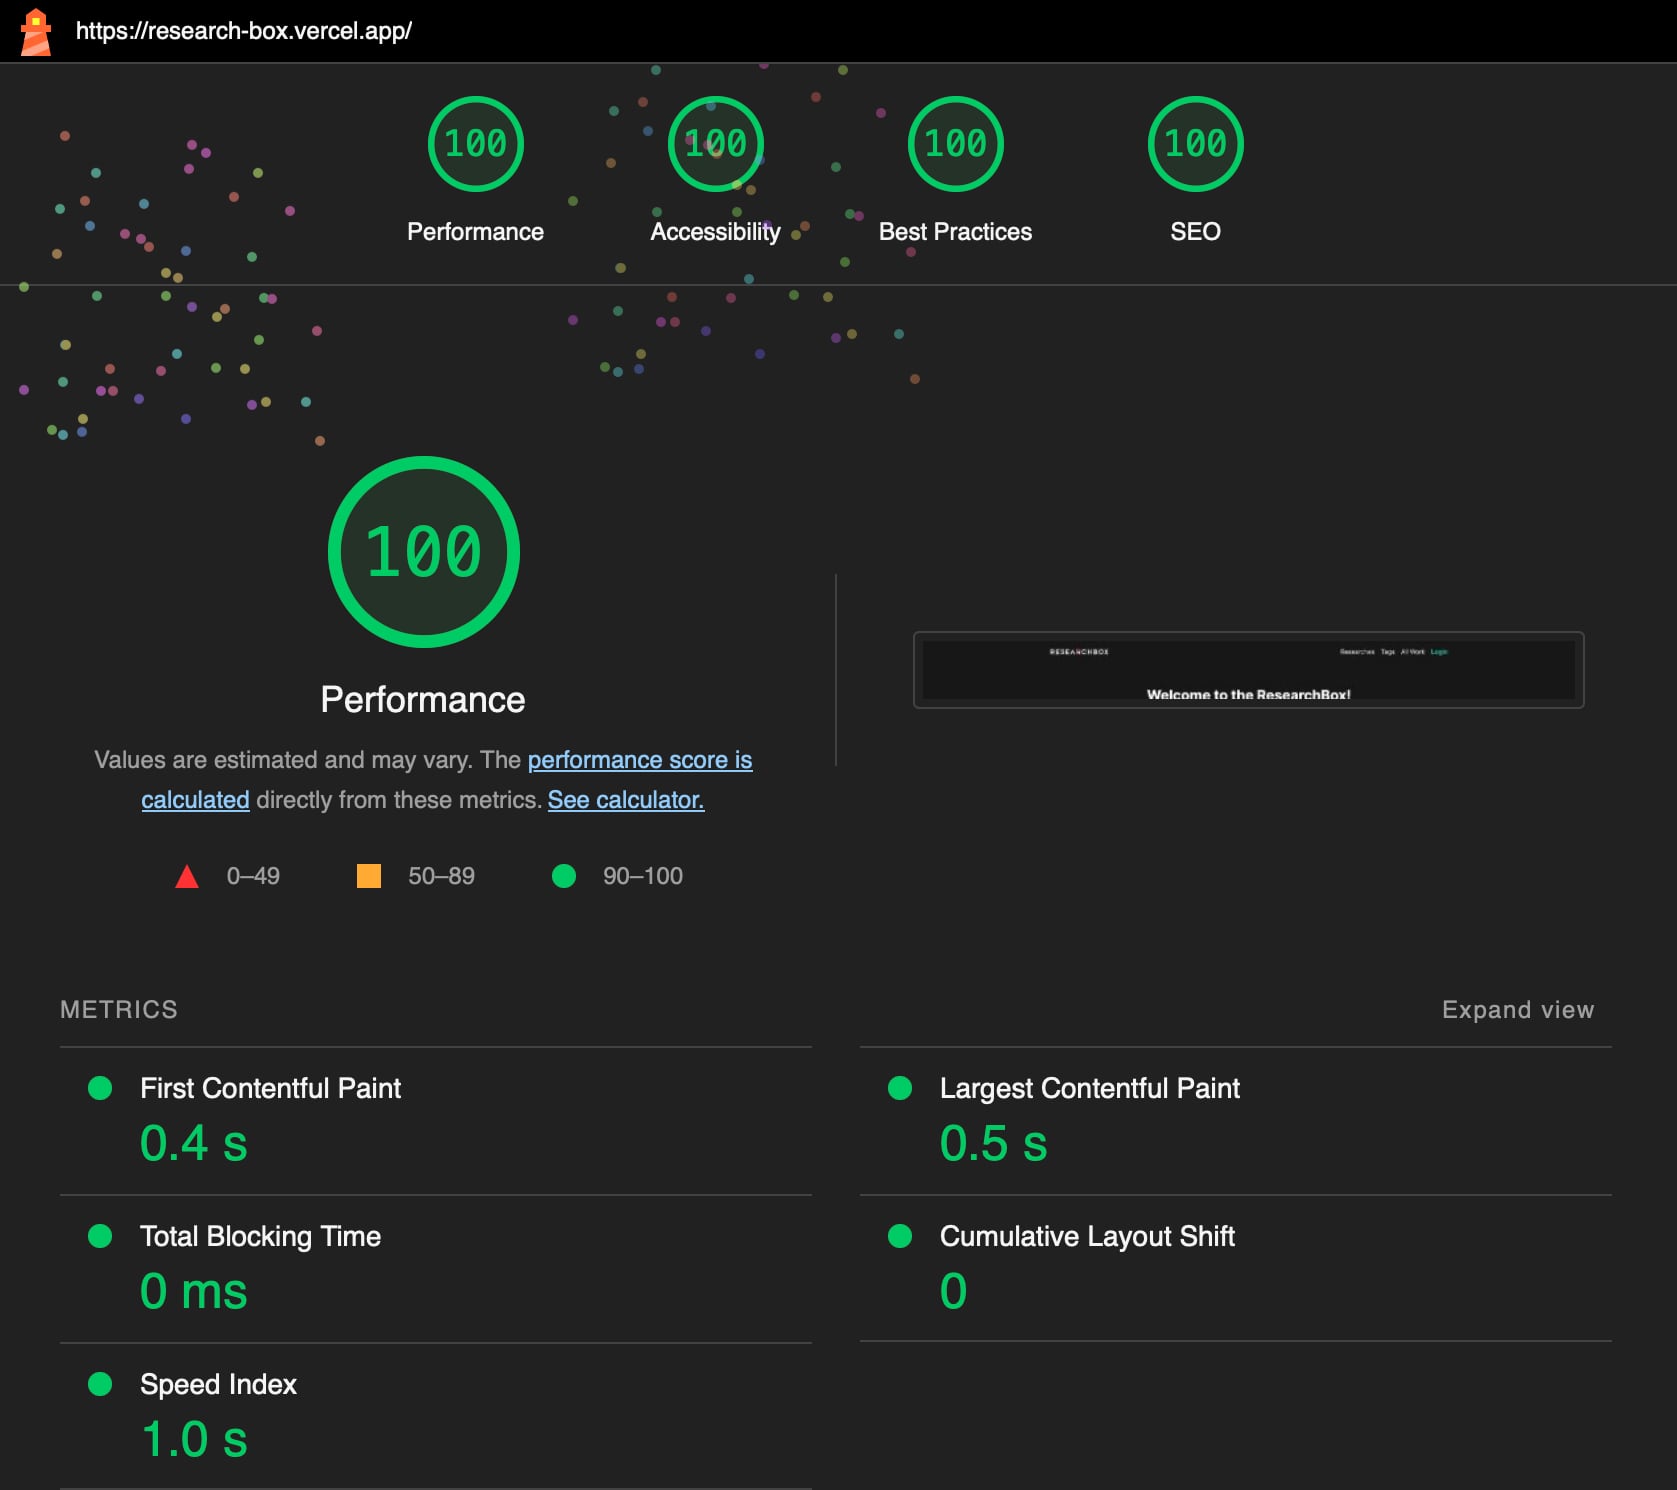This screenshot has height=1490, width=1677.
Task: Click the METRICS section heading
Action: [119, 1010]
